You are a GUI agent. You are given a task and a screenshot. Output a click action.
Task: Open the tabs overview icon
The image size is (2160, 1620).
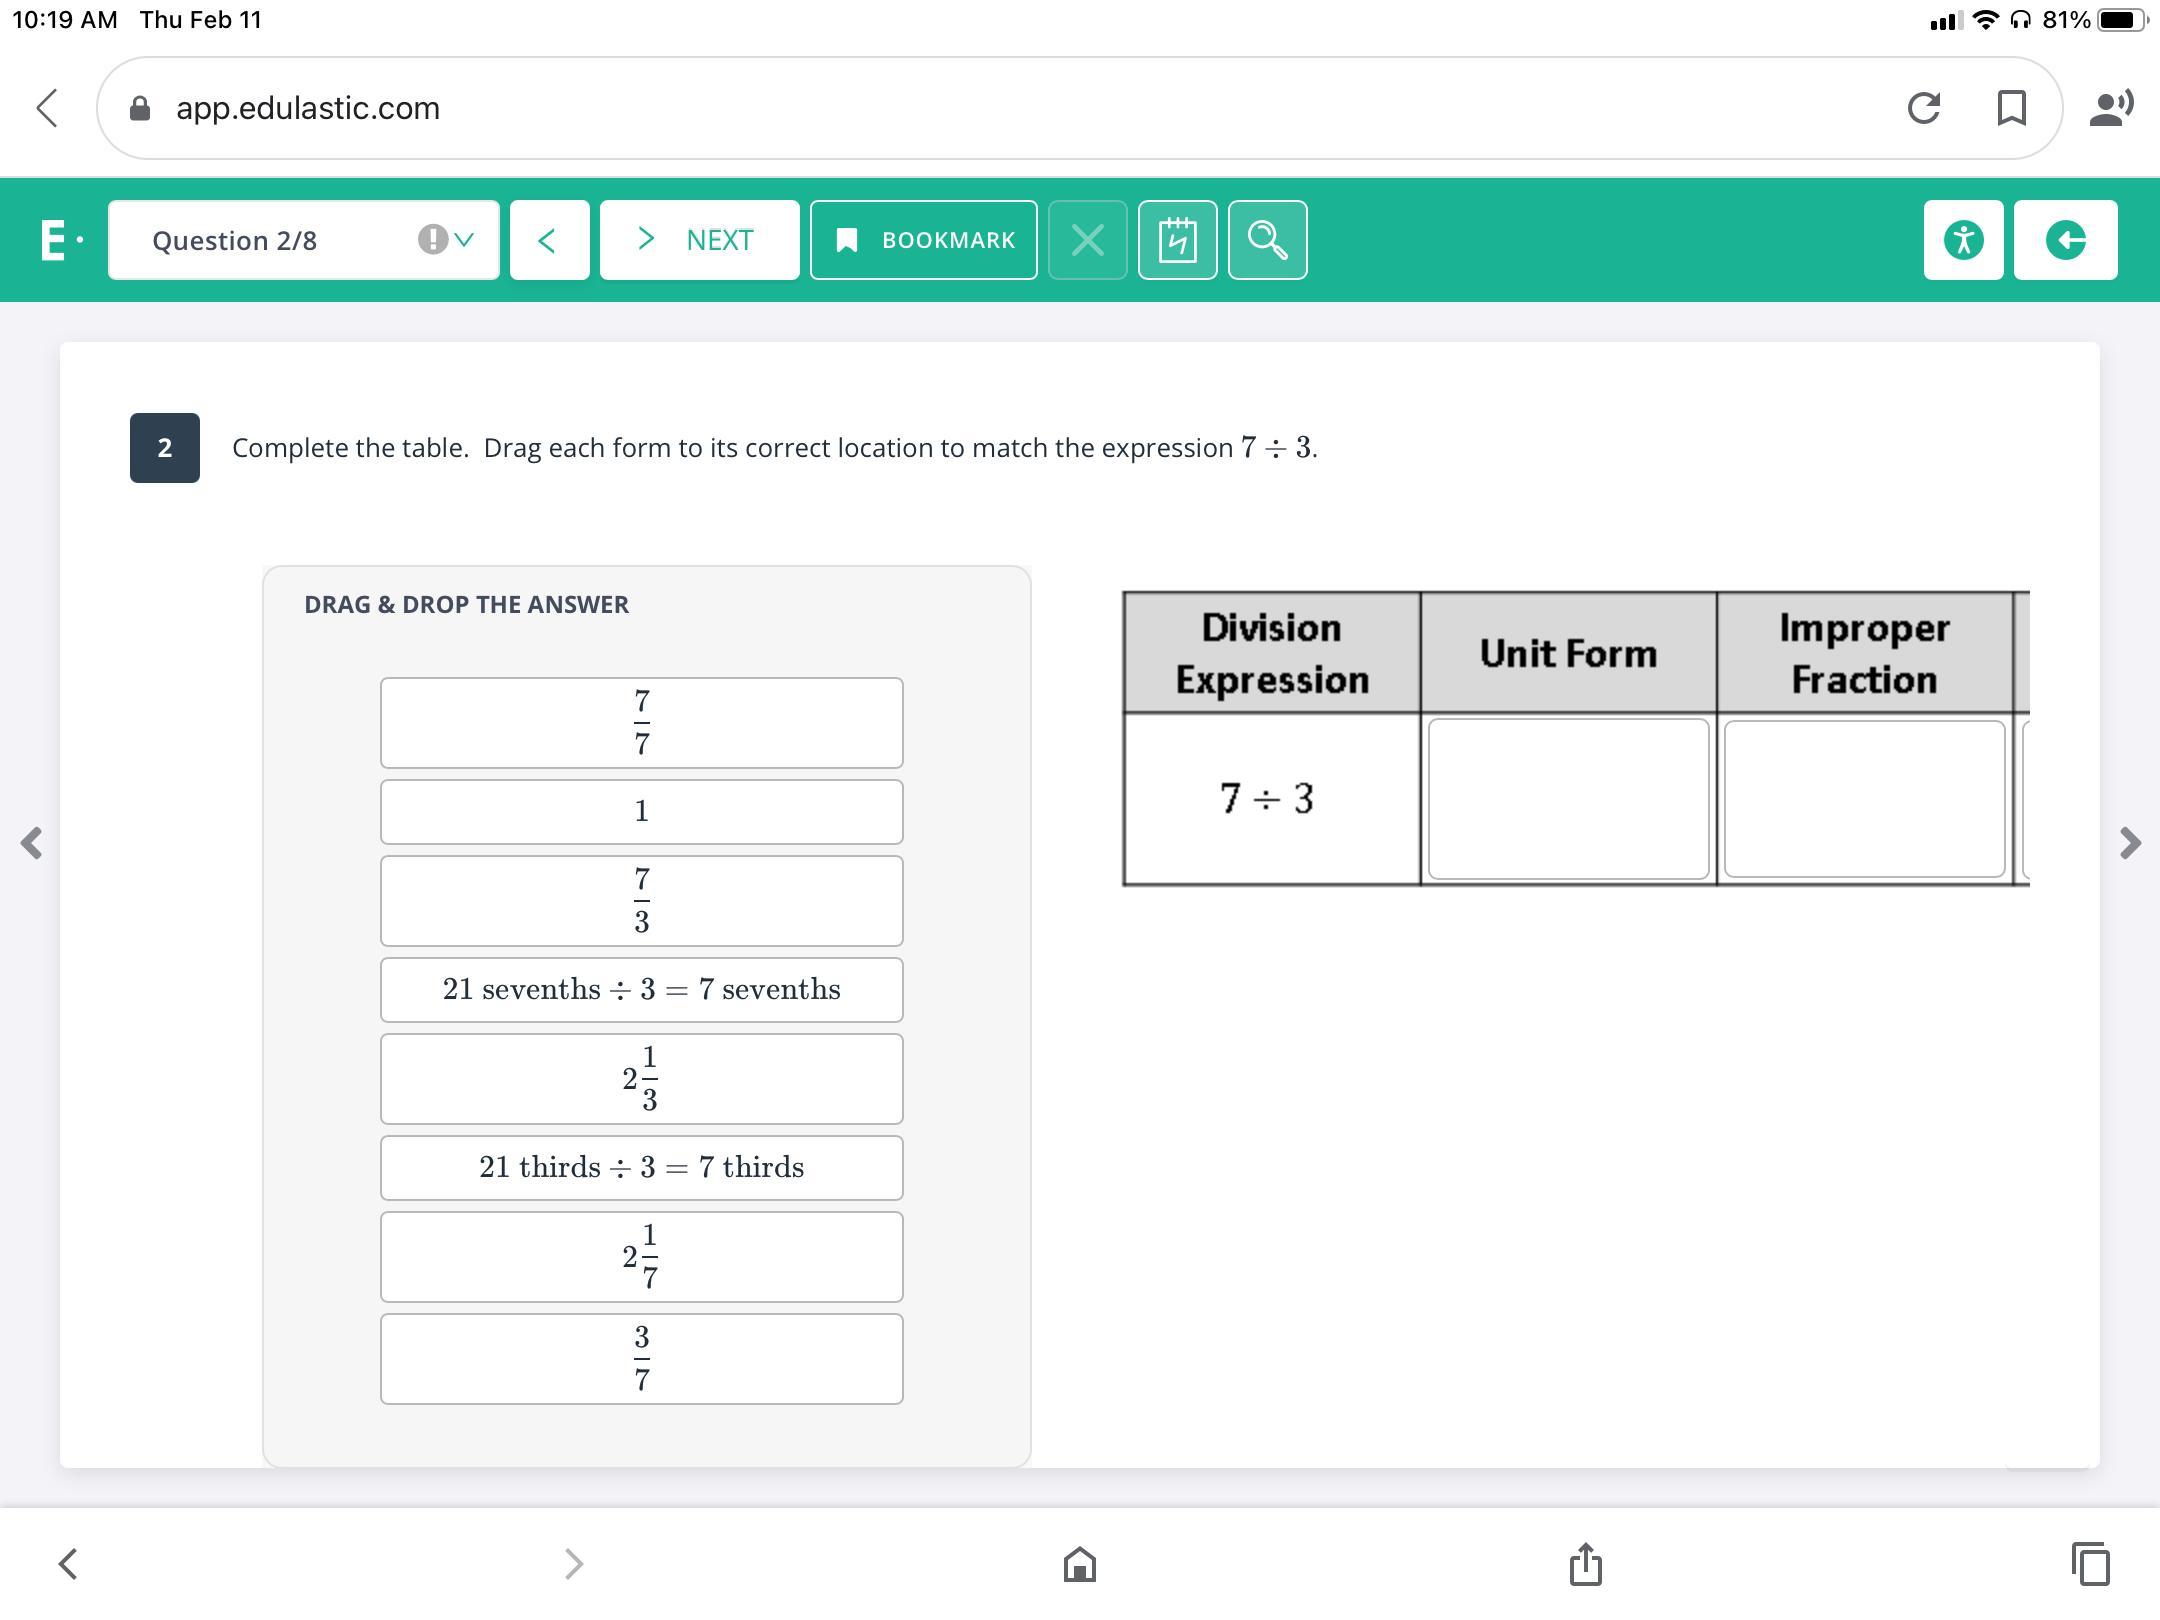pyautogui.click(x=2090, y=1564)
